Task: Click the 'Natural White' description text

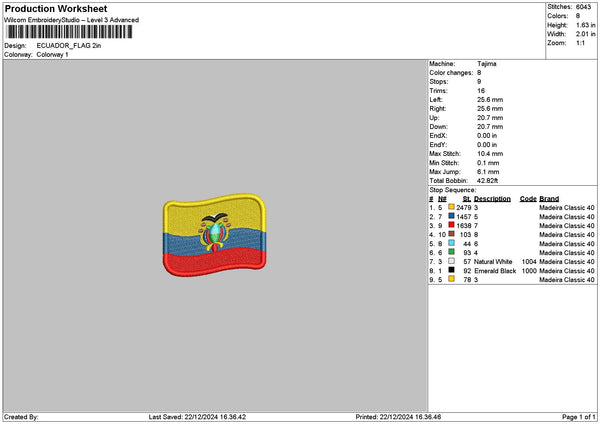Action: click(x=493, y=262)
